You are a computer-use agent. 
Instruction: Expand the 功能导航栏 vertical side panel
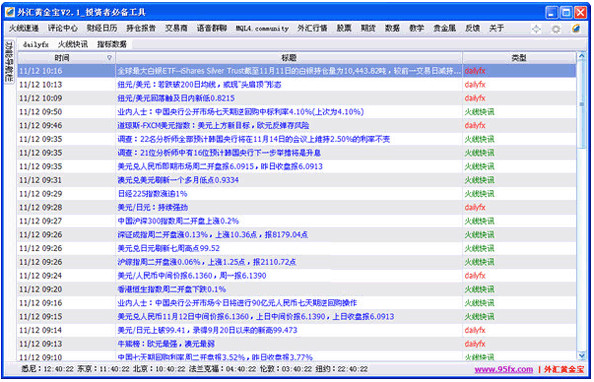coord(9,61)
